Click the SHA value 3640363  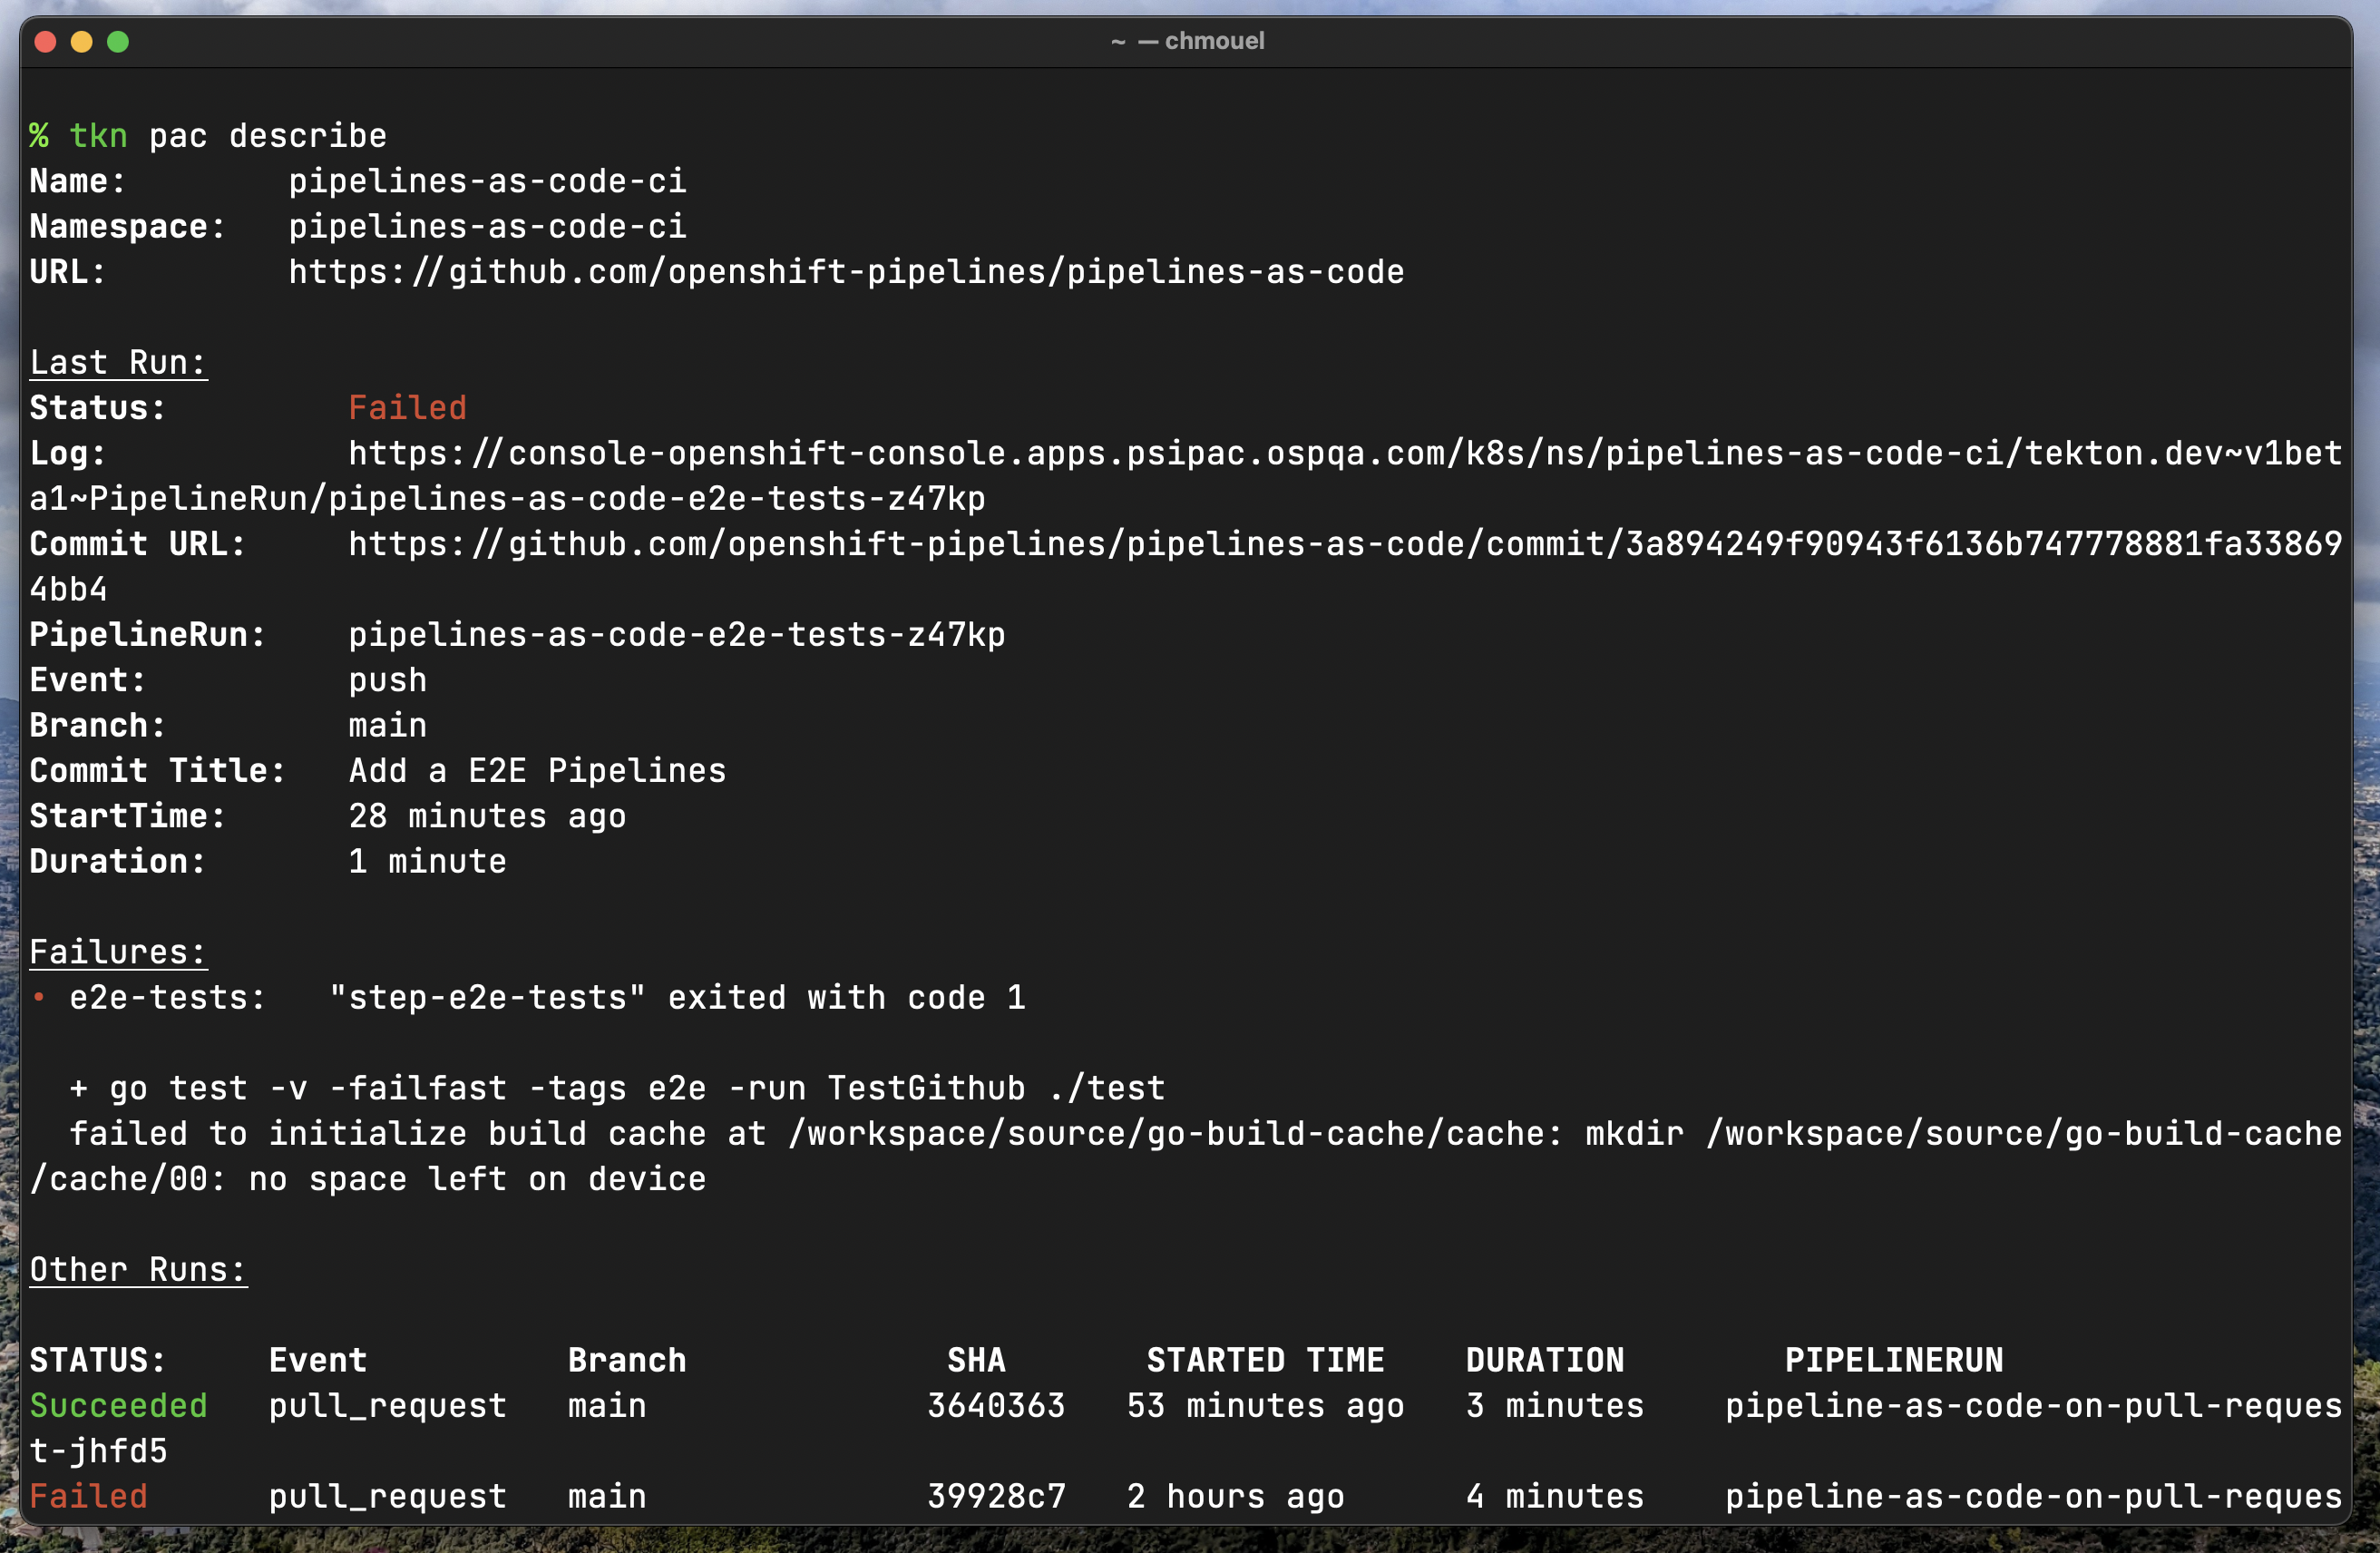pos(996,1406)
